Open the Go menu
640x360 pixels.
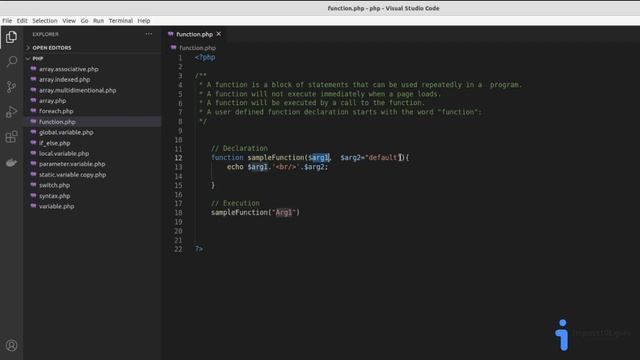tap(84, 20)
